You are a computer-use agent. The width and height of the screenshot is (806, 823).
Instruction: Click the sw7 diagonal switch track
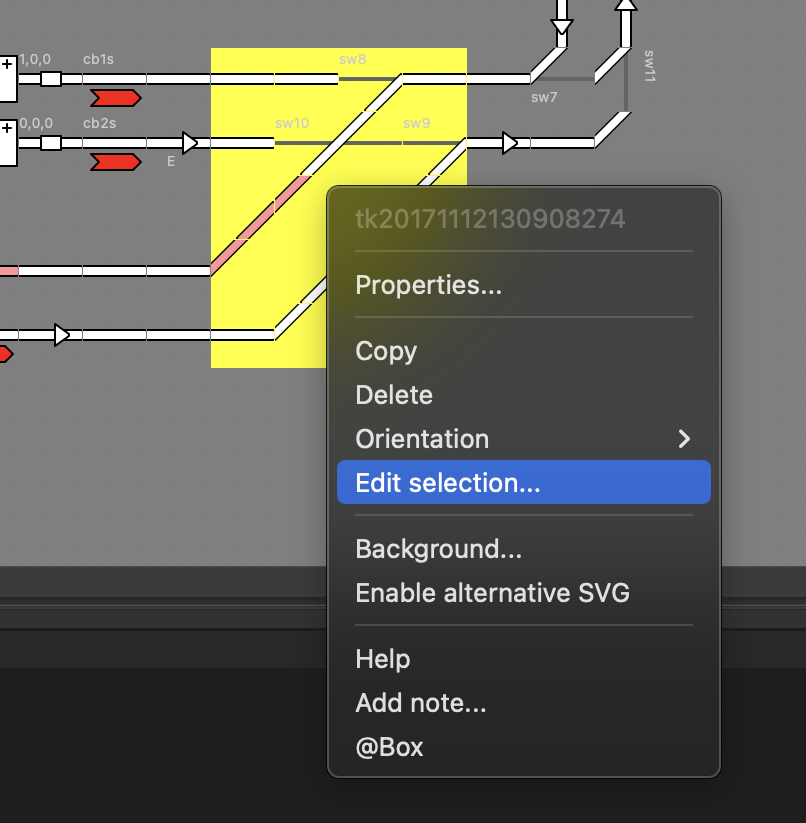click(547, 64)
